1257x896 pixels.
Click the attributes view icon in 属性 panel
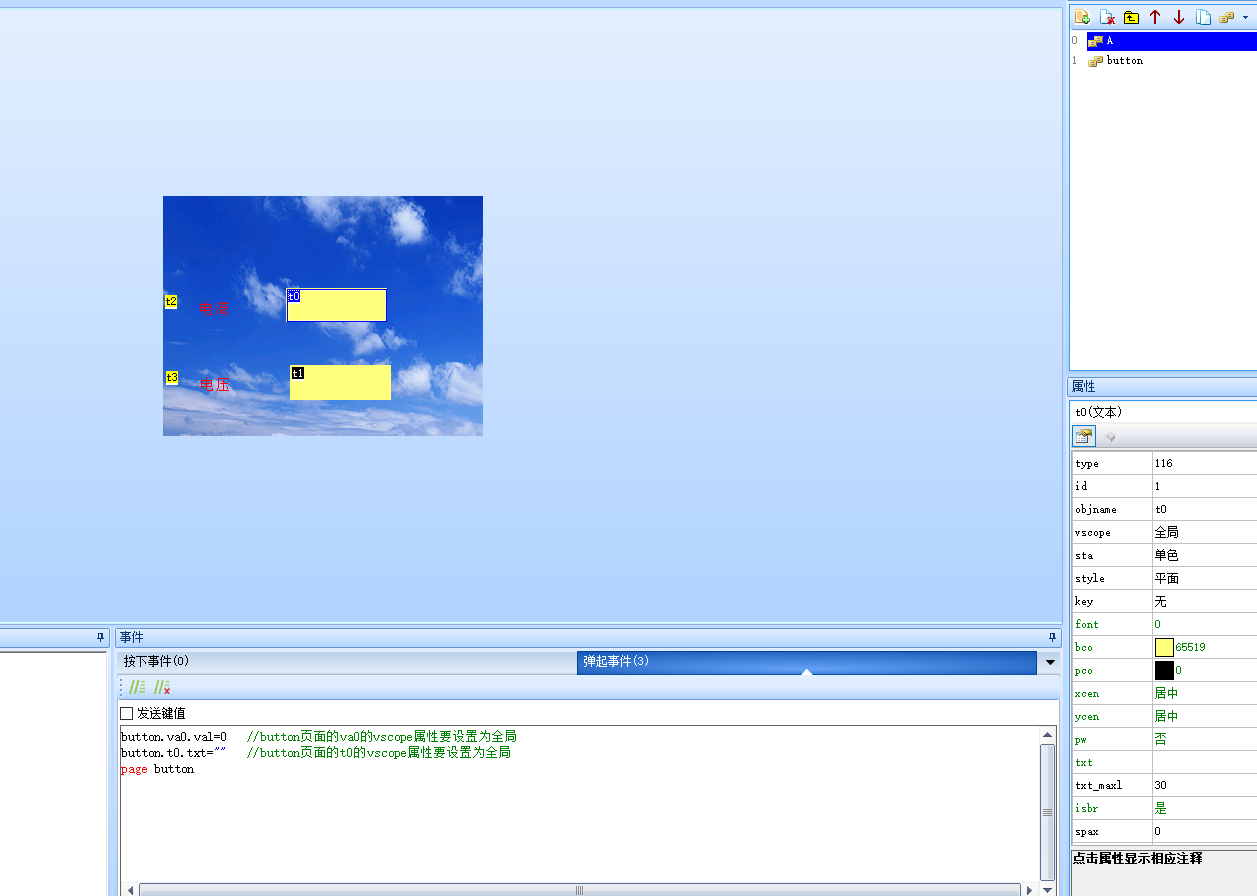[1084, 436]
